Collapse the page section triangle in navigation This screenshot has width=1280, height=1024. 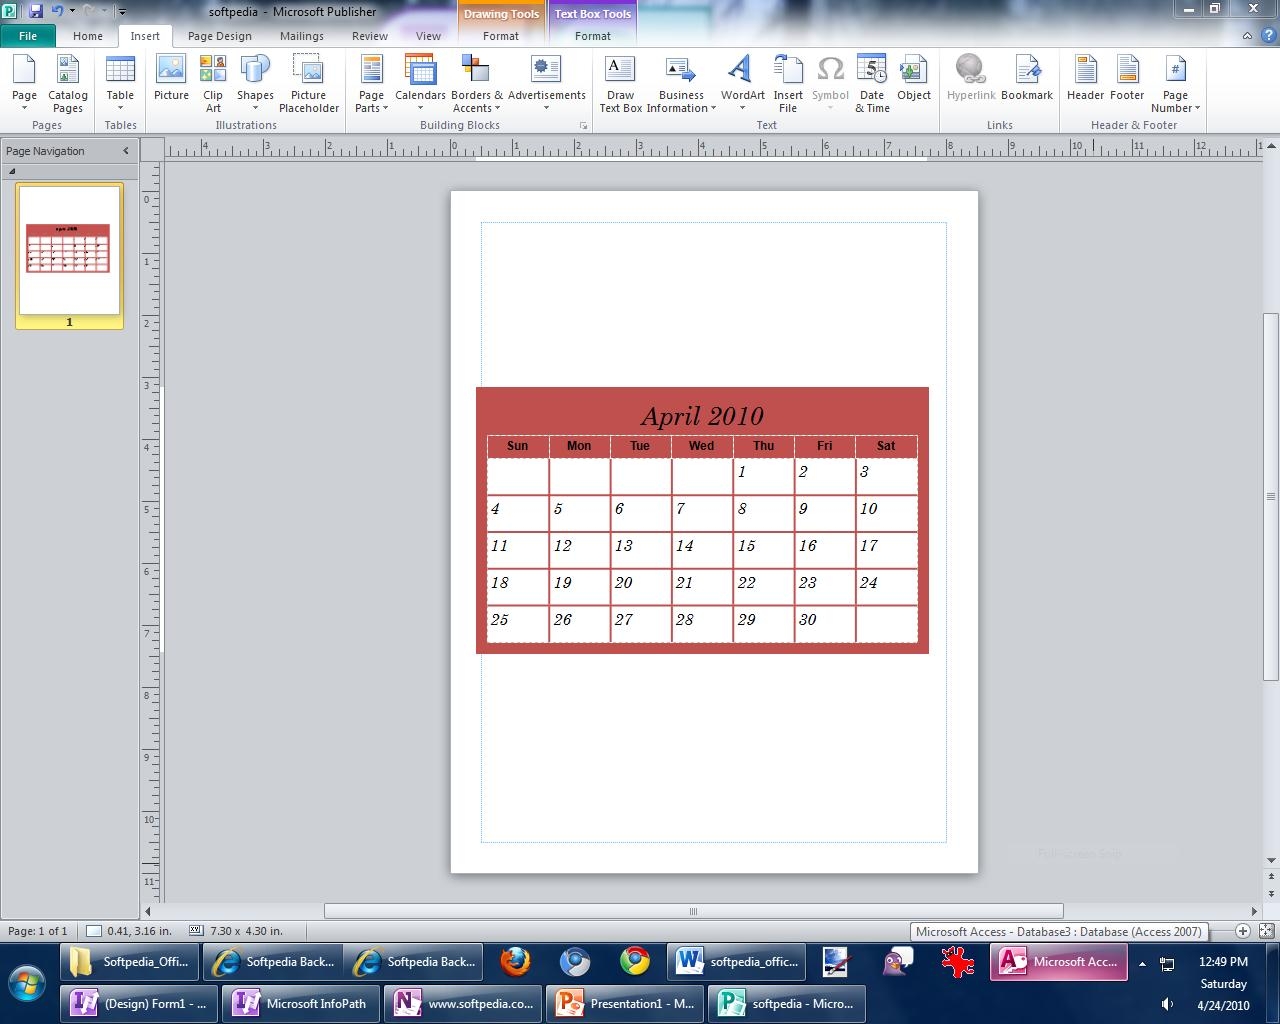tap(12, 171)
